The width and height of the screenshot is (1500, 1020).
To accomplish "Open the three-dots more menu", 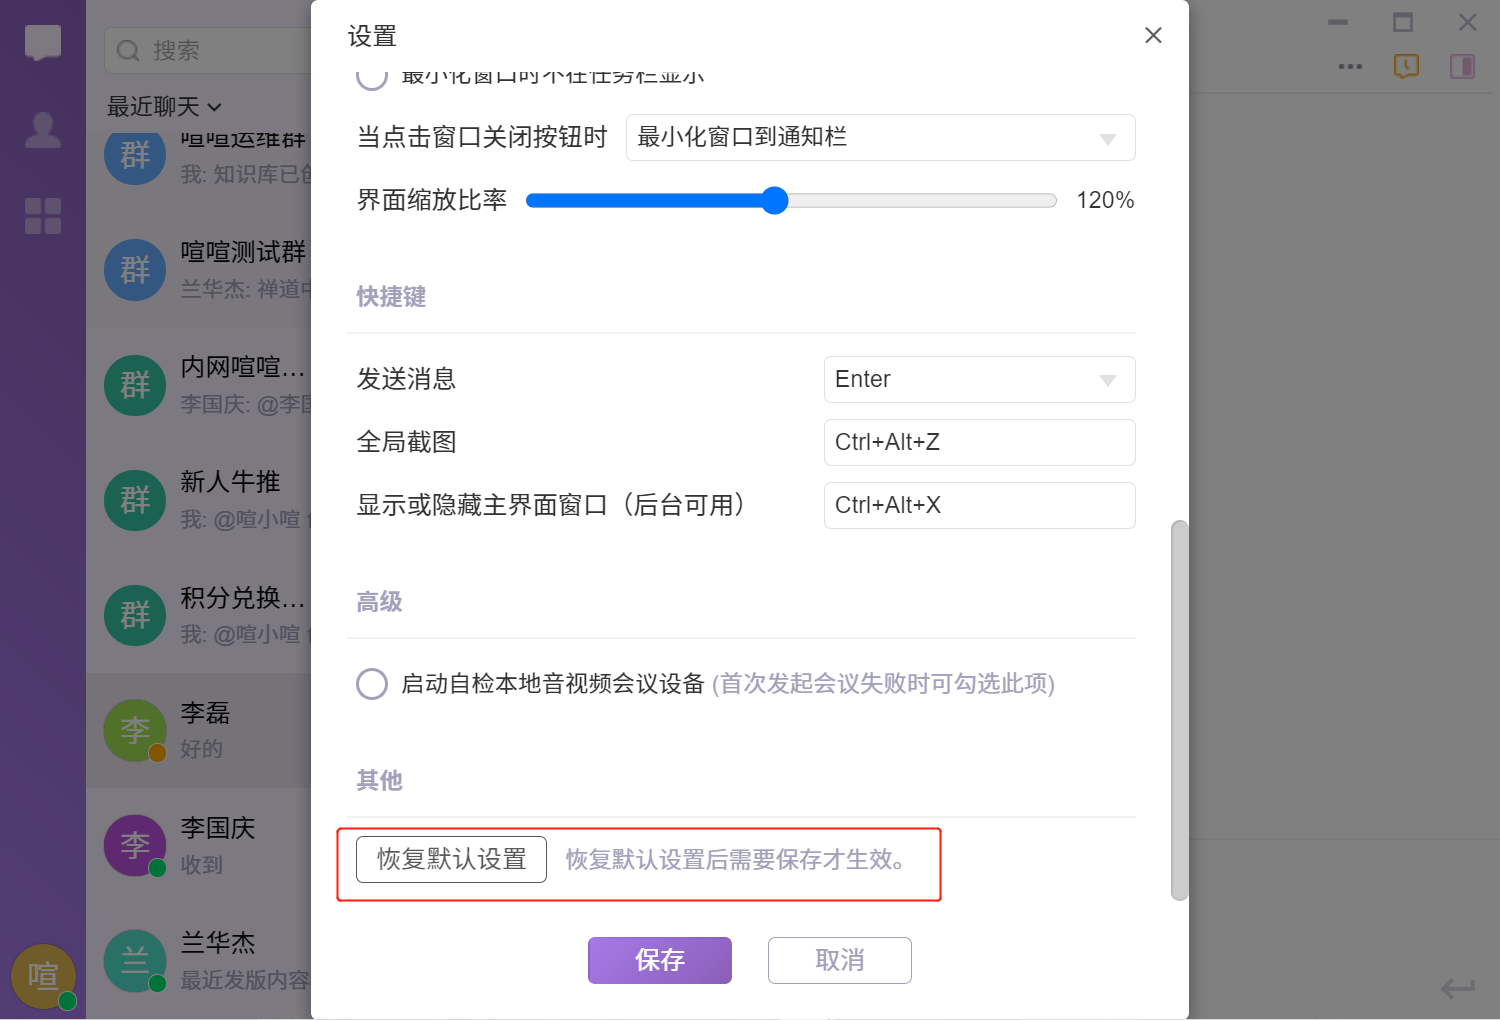I will coord(1350,66).
